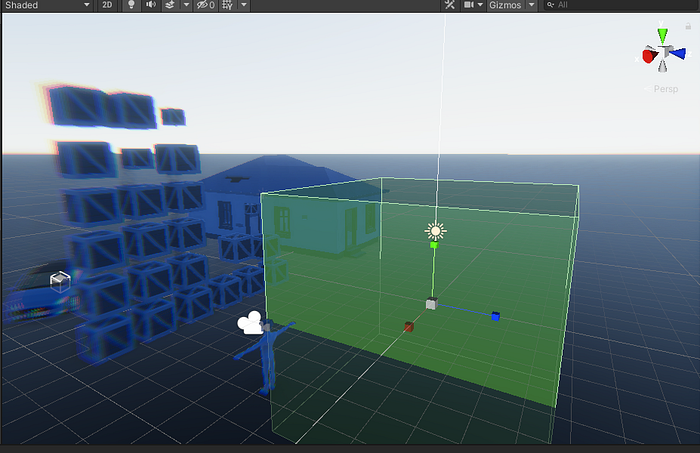Toggle 2D view mode button
Viewport: 700px width, 453px height.
pos(107,5)
